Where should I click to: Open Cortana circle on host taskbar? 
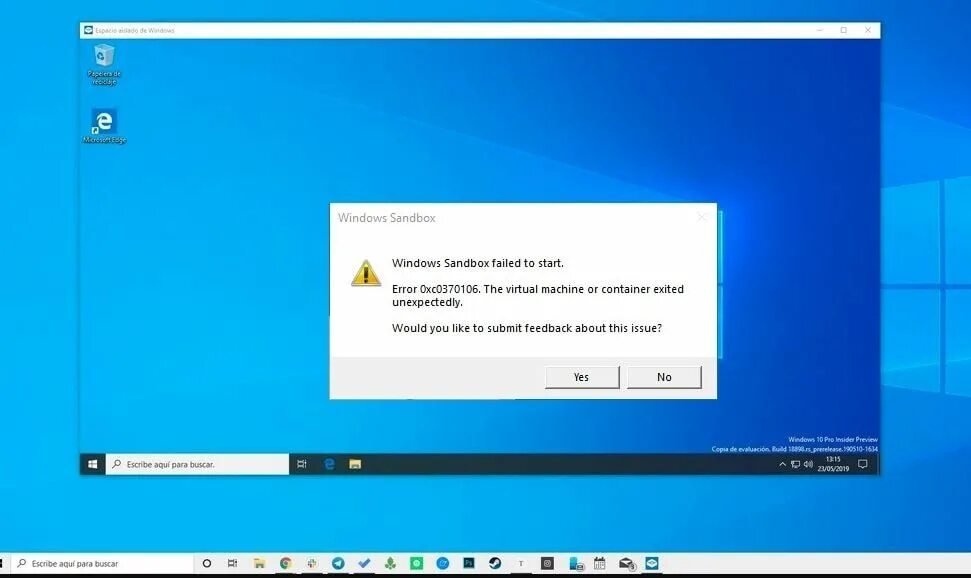207,563
